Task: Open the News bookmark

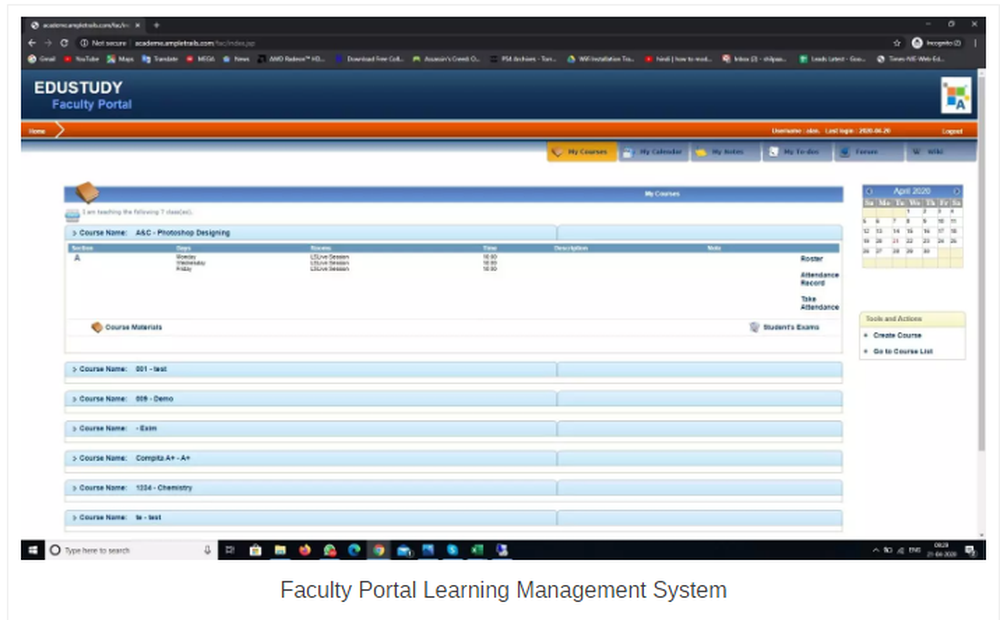Action: [x=236, y=59]
